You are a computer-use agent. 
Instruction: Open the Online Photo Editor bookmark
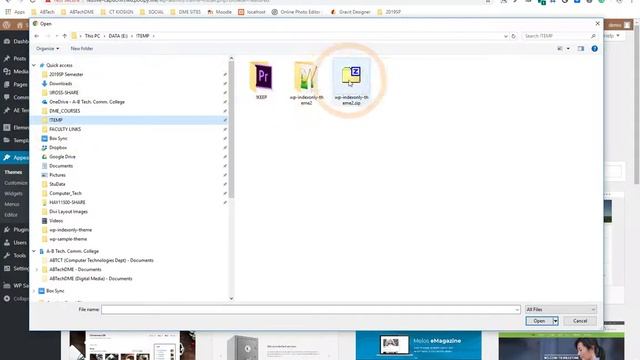click(x=296, y=12)
